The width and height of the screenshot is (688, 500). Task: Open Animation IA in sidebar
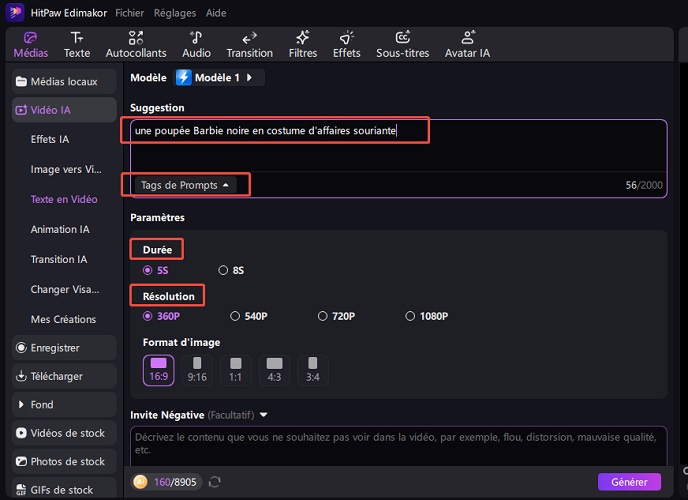click(x=60, y=229)
